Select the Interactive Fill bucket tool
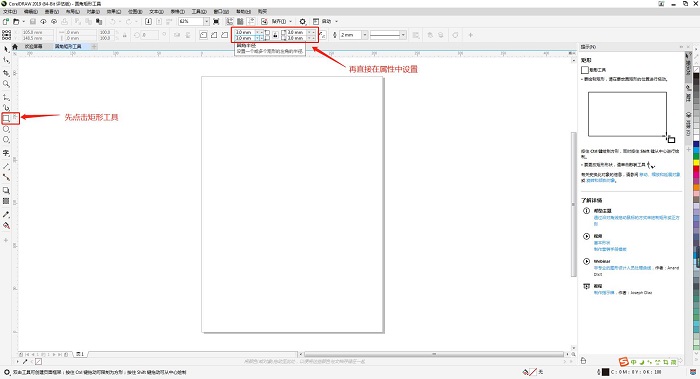Screen dimensions: 700x379 [6, 225]
